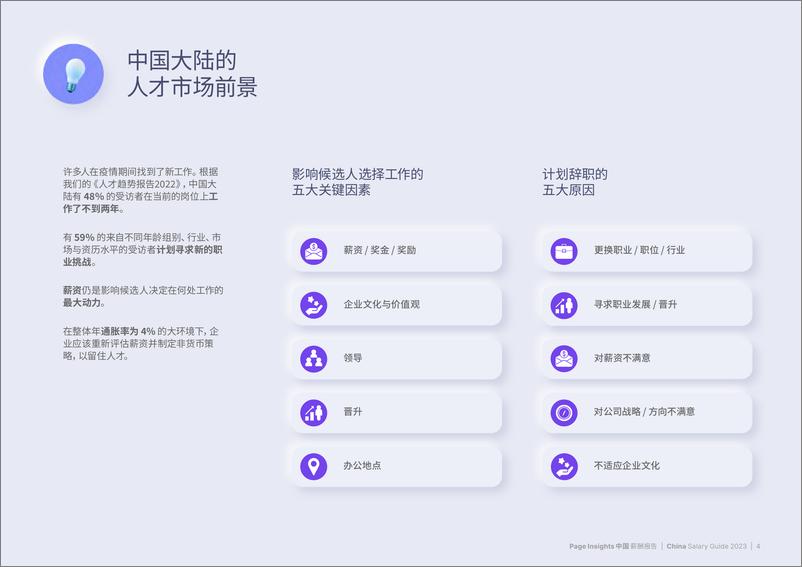
Task: Click the growth chart icon next to 寻求职业发展 / 晋升
Action: pos(564,305)
